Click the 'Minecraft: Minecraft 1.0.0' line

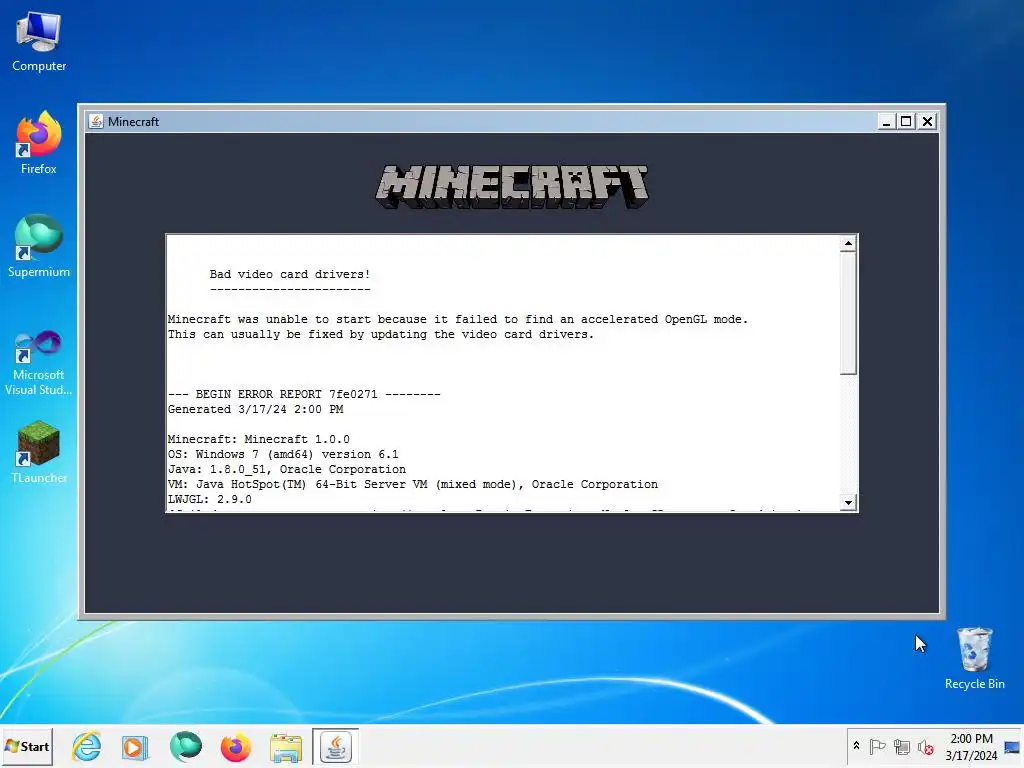pos(259,440)
